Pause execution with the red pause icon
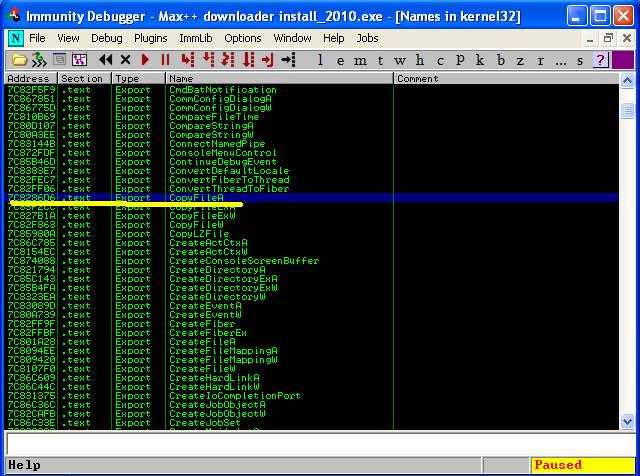The image size is (640, 476). pyautogui.click(x=165, y=60)
